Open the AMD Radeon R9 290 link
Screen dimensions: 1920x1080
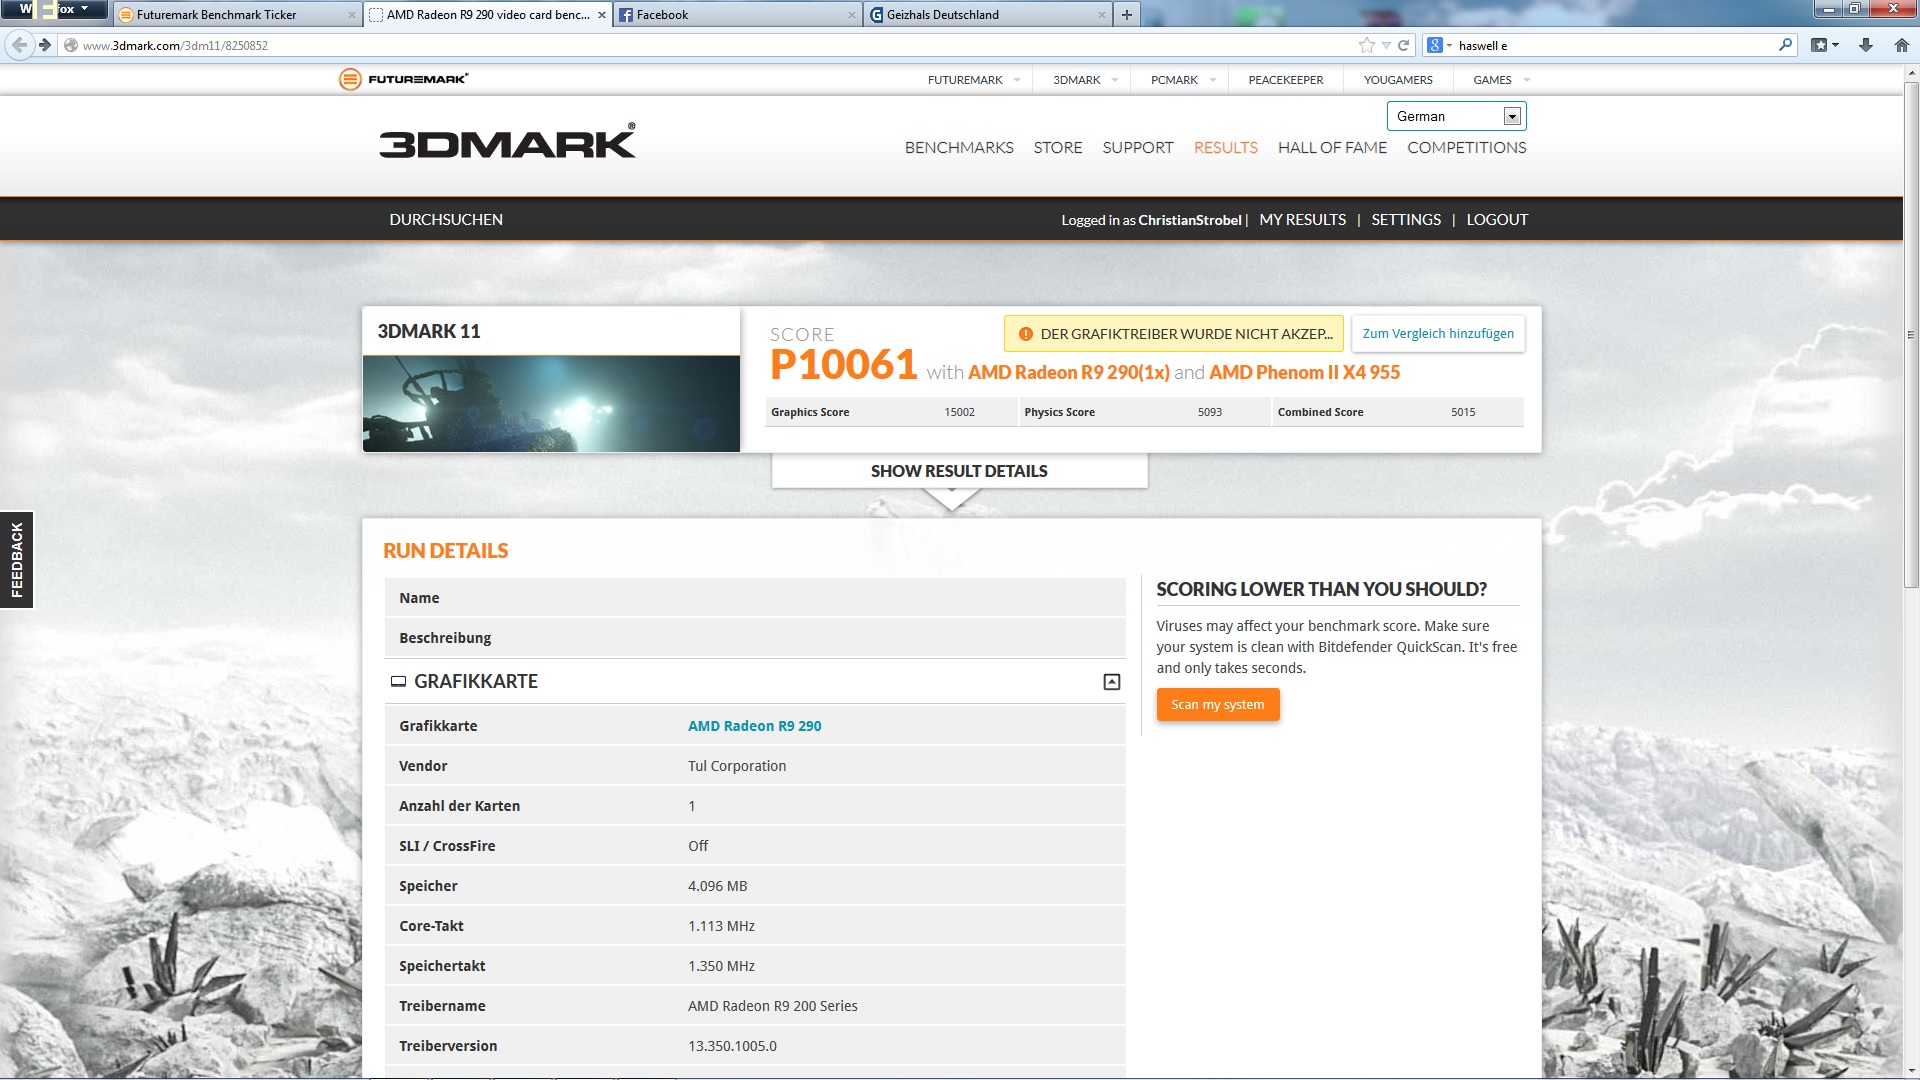coord(754,726)
